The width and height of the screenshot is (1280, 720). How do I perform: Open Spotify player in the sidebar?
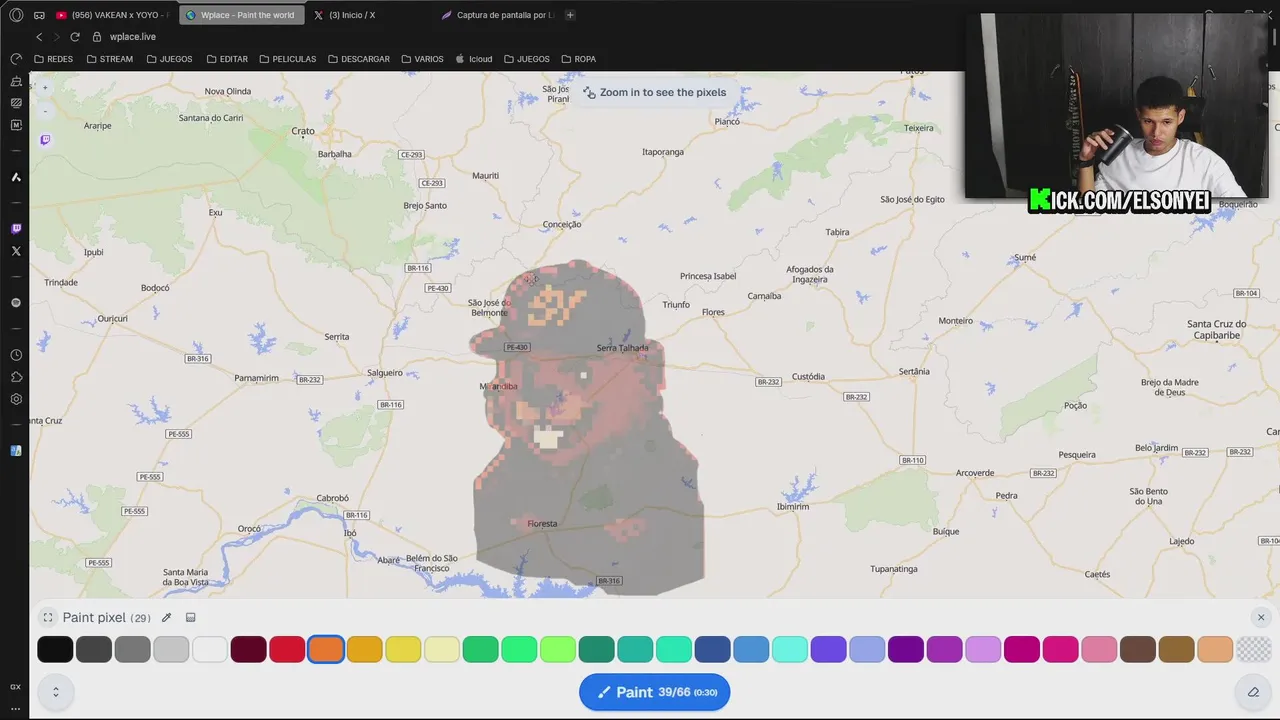(16, 302)
